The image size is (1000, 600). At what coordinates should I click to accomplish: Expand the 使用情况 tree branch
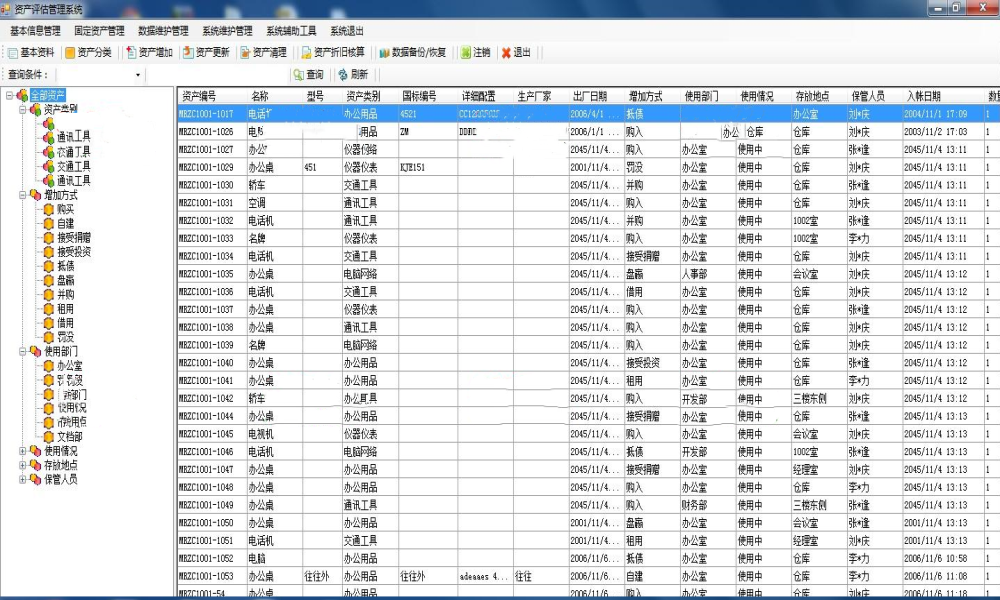pos(22,451)
